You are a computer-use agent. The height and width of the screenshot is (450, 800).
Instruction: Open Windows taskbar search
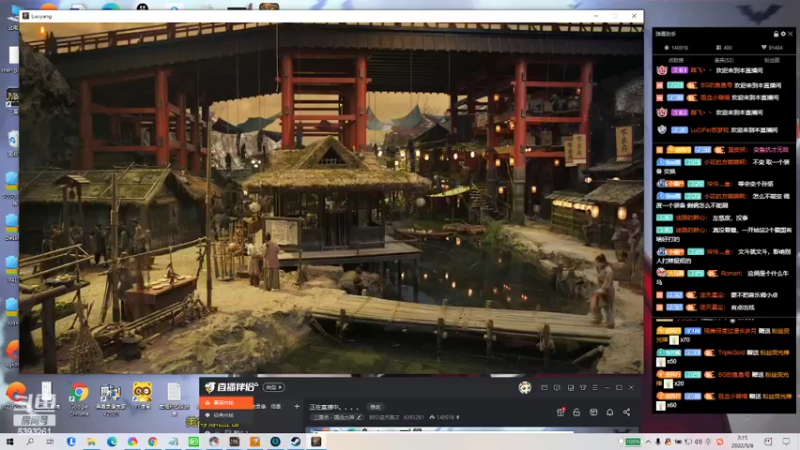click(30, 441)
